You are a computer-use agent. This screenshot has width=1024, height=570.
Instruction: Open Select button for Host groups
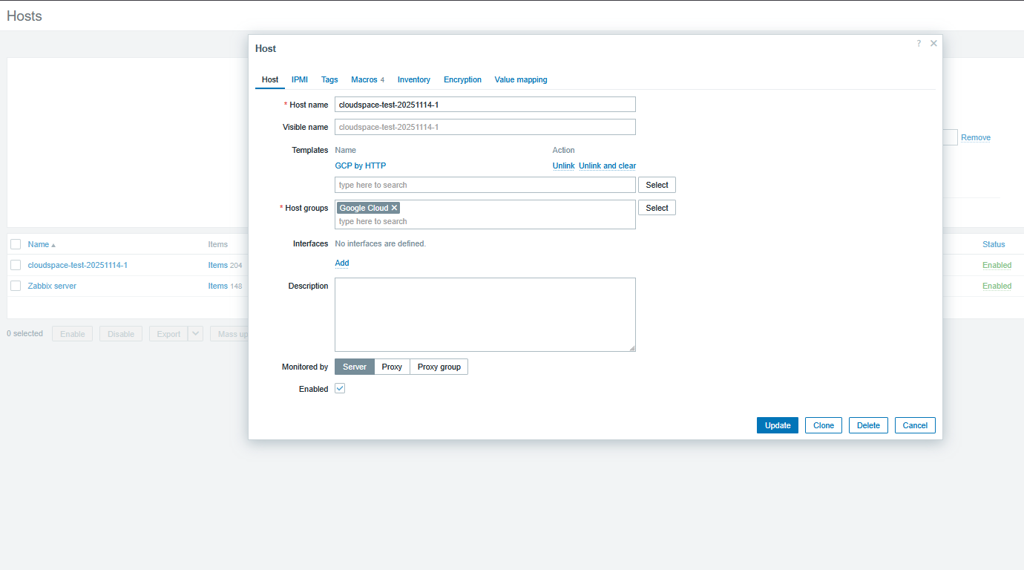click(x=656, y=208)
